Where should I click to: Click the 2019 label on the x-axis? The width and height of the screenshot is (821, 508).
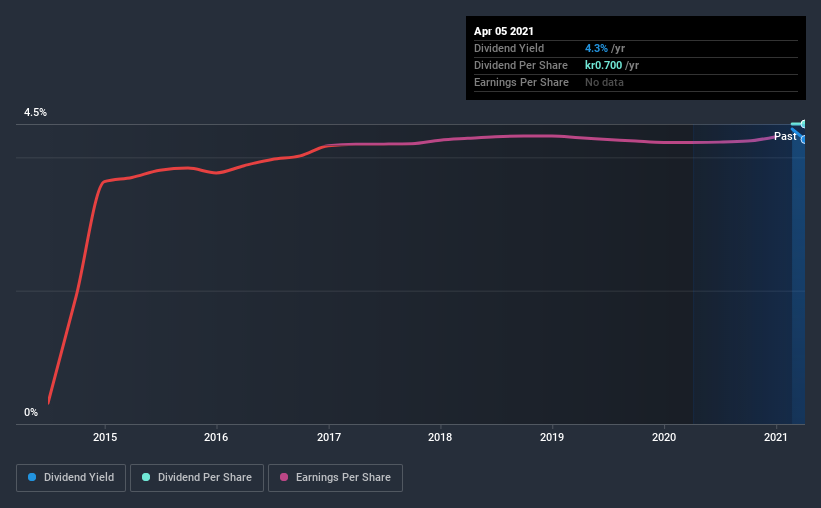click(552, 437)
